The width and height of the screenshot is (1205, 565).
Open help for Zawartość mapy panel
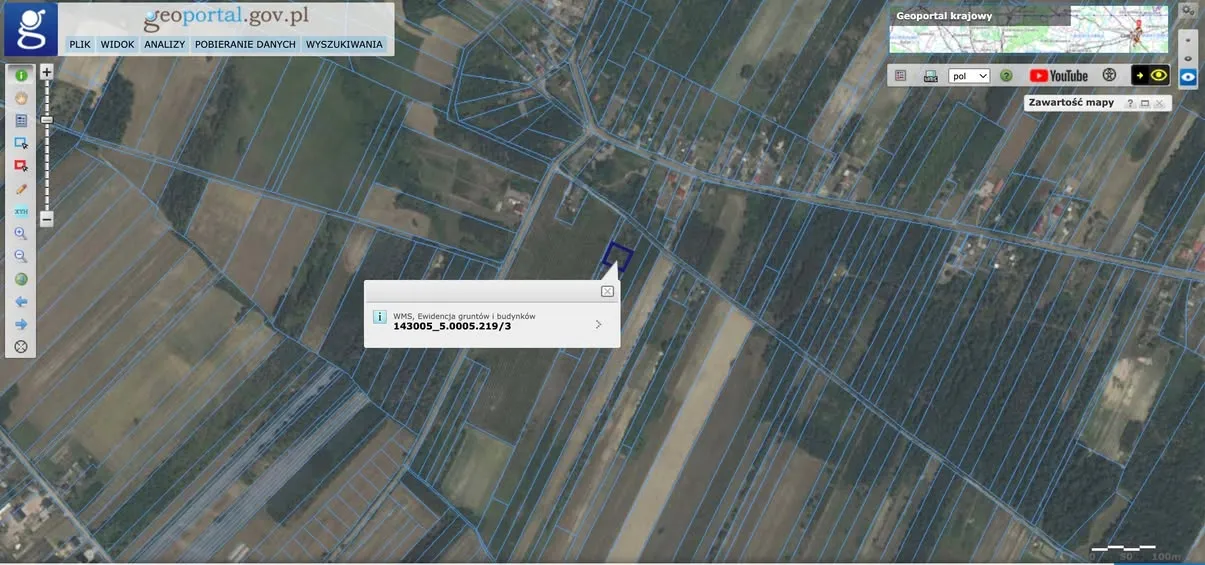point(1130,103)
